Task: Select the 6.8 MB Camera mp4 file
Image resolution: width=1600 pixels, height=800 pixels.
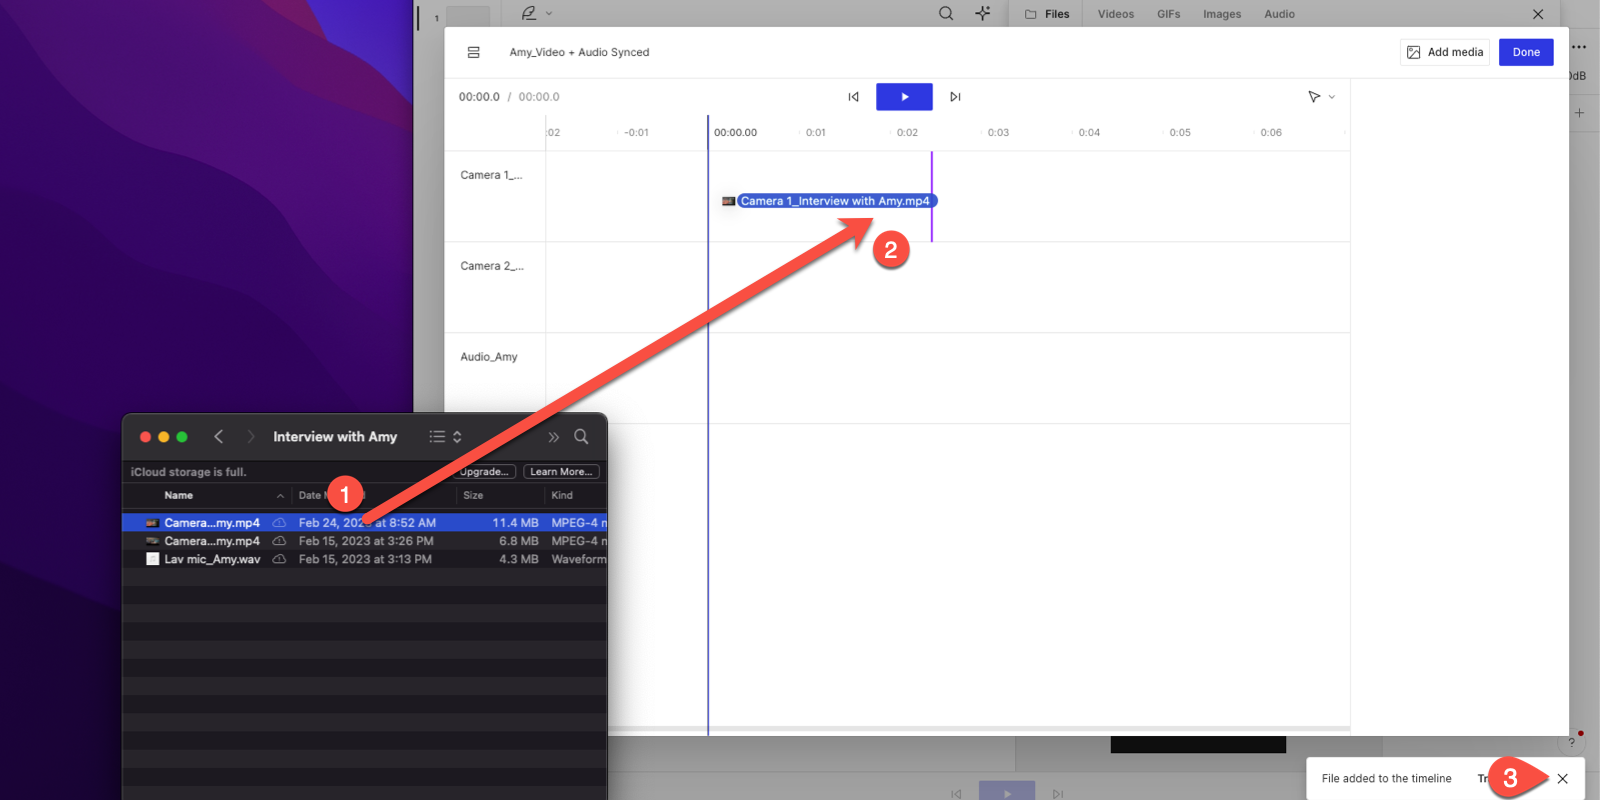Action: pos(364,541)
